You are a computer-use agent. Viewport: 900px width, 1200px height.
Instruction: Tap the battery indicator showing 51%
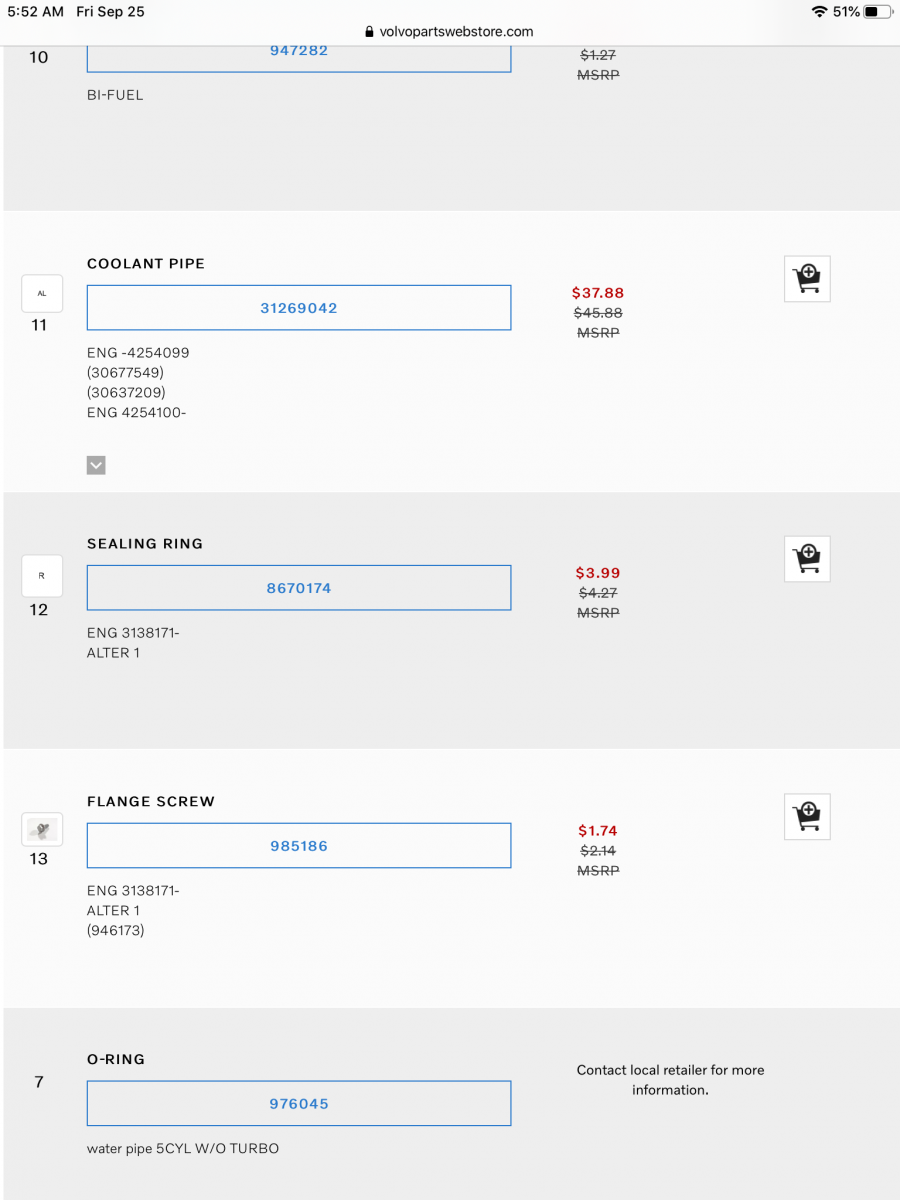tap(860, 11)
